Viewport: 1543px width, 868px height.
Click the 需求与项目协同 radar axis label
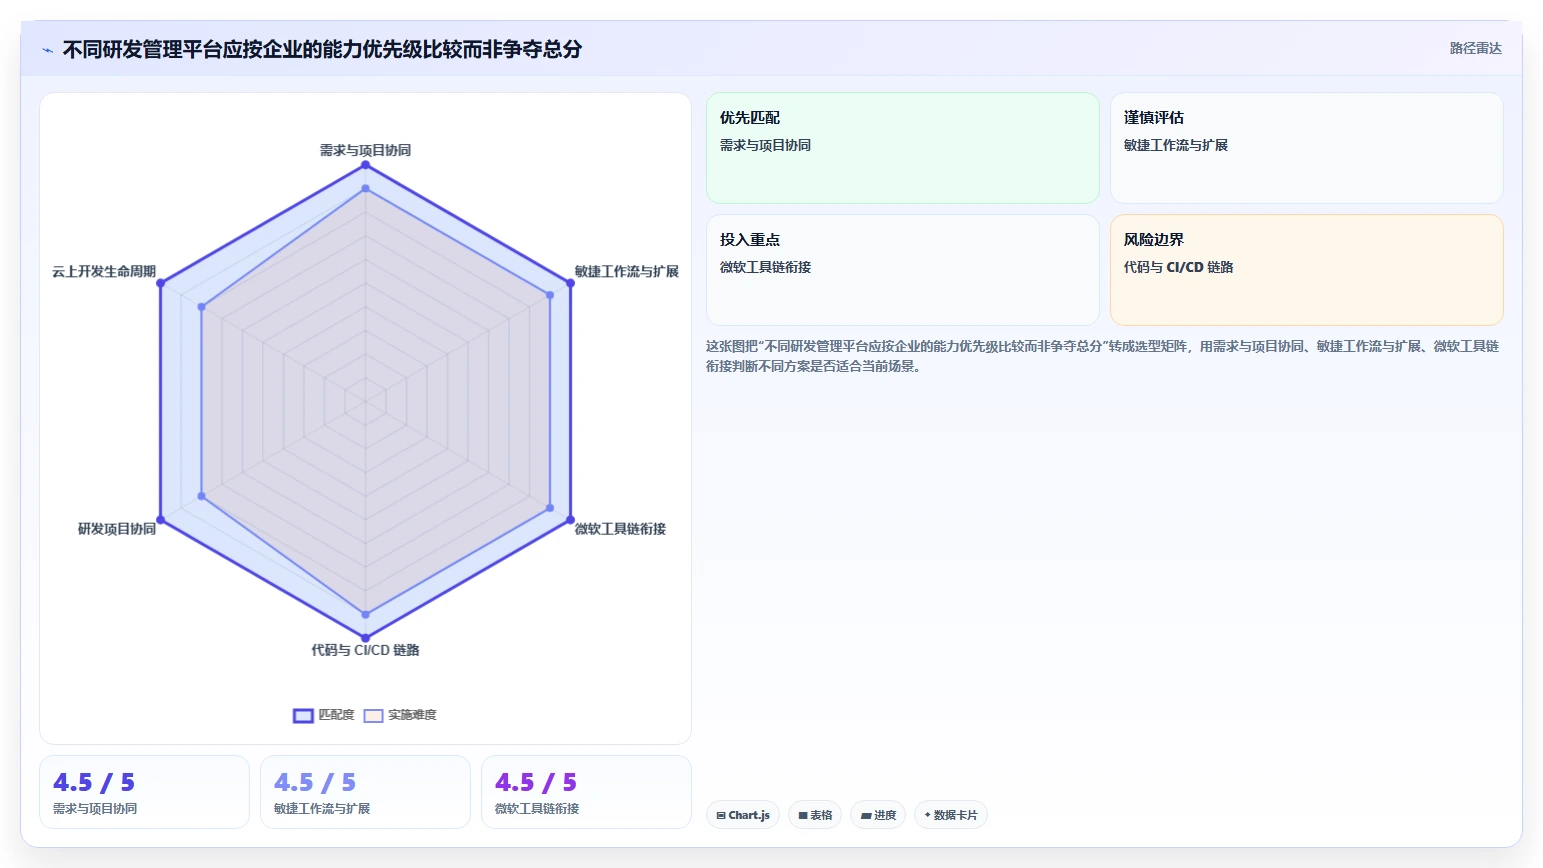365,150
